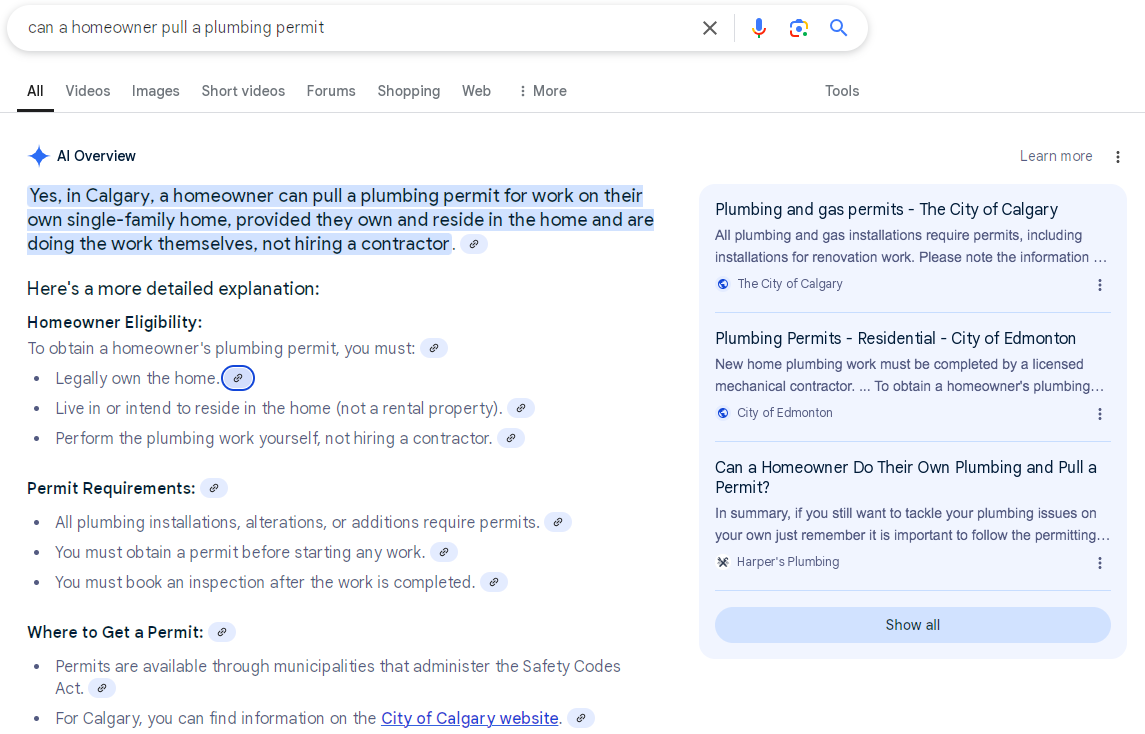This screenshot has width=1145, height=734.
Task: Follow the City of Calgary website link
Action: (470, 718)
